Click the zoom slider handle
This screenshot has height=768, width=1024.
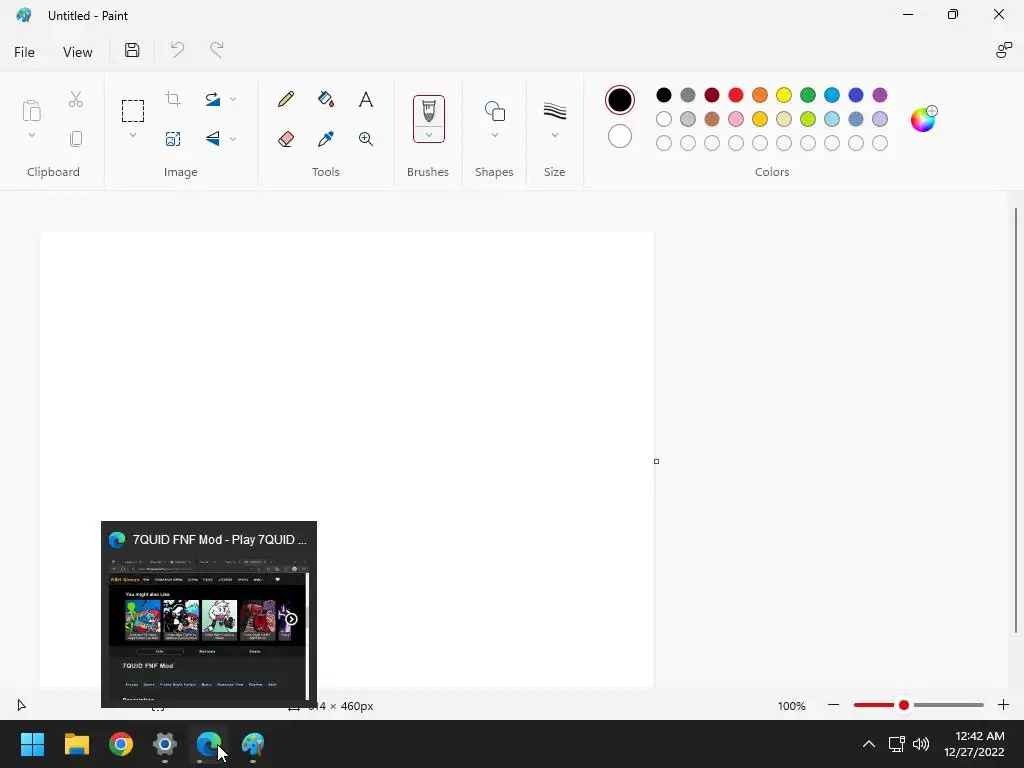(904, 705)
